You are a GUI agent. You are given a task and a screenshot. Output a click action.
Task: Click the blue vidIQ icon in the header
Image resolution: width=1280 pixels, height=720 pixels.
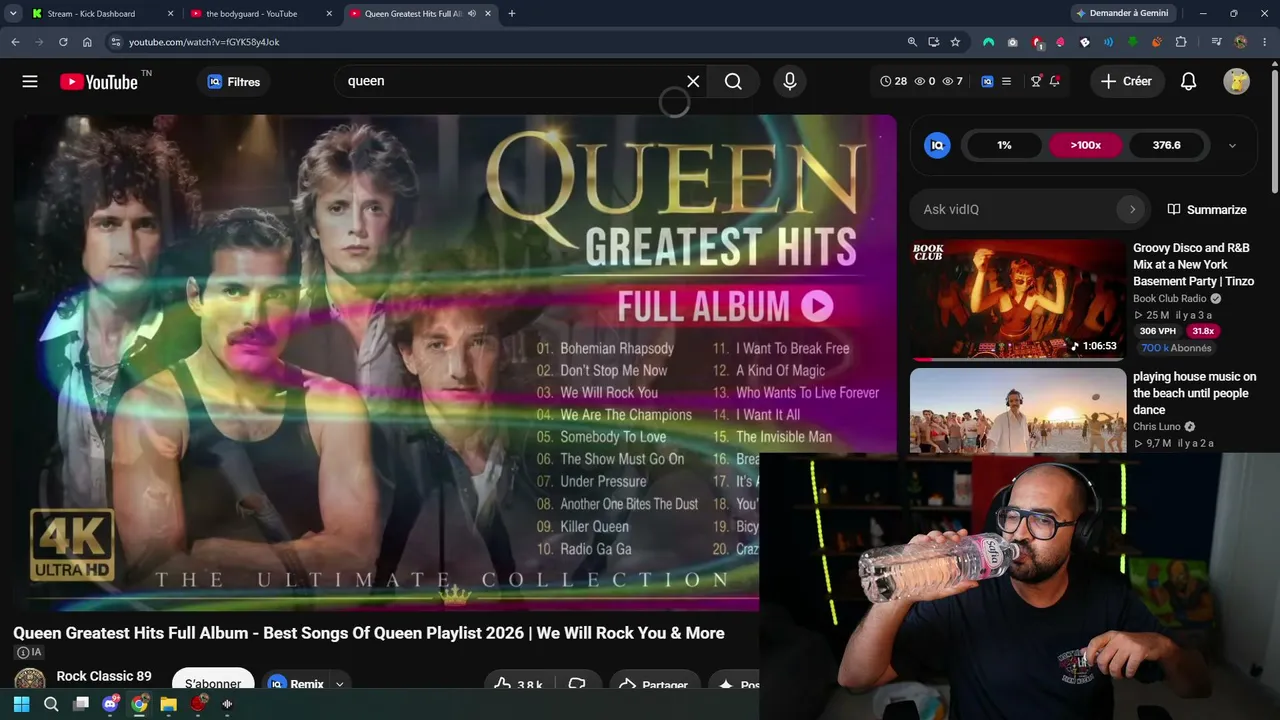(987, 81)
